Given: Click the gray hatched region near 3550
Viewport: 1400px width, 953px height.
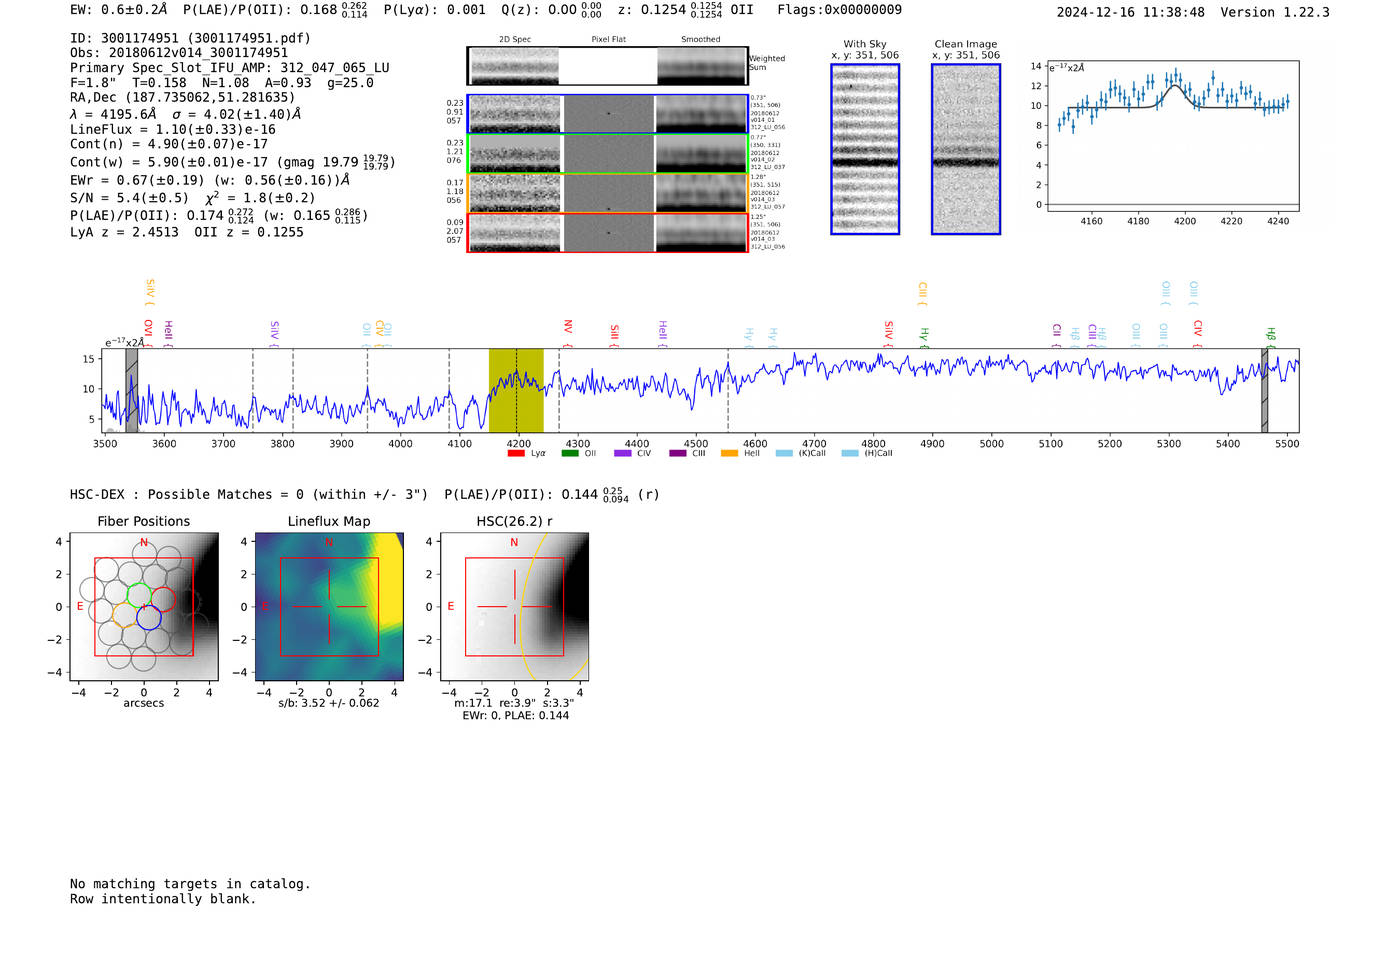Looking at the screenshot, I should click(x=131, y=390).
